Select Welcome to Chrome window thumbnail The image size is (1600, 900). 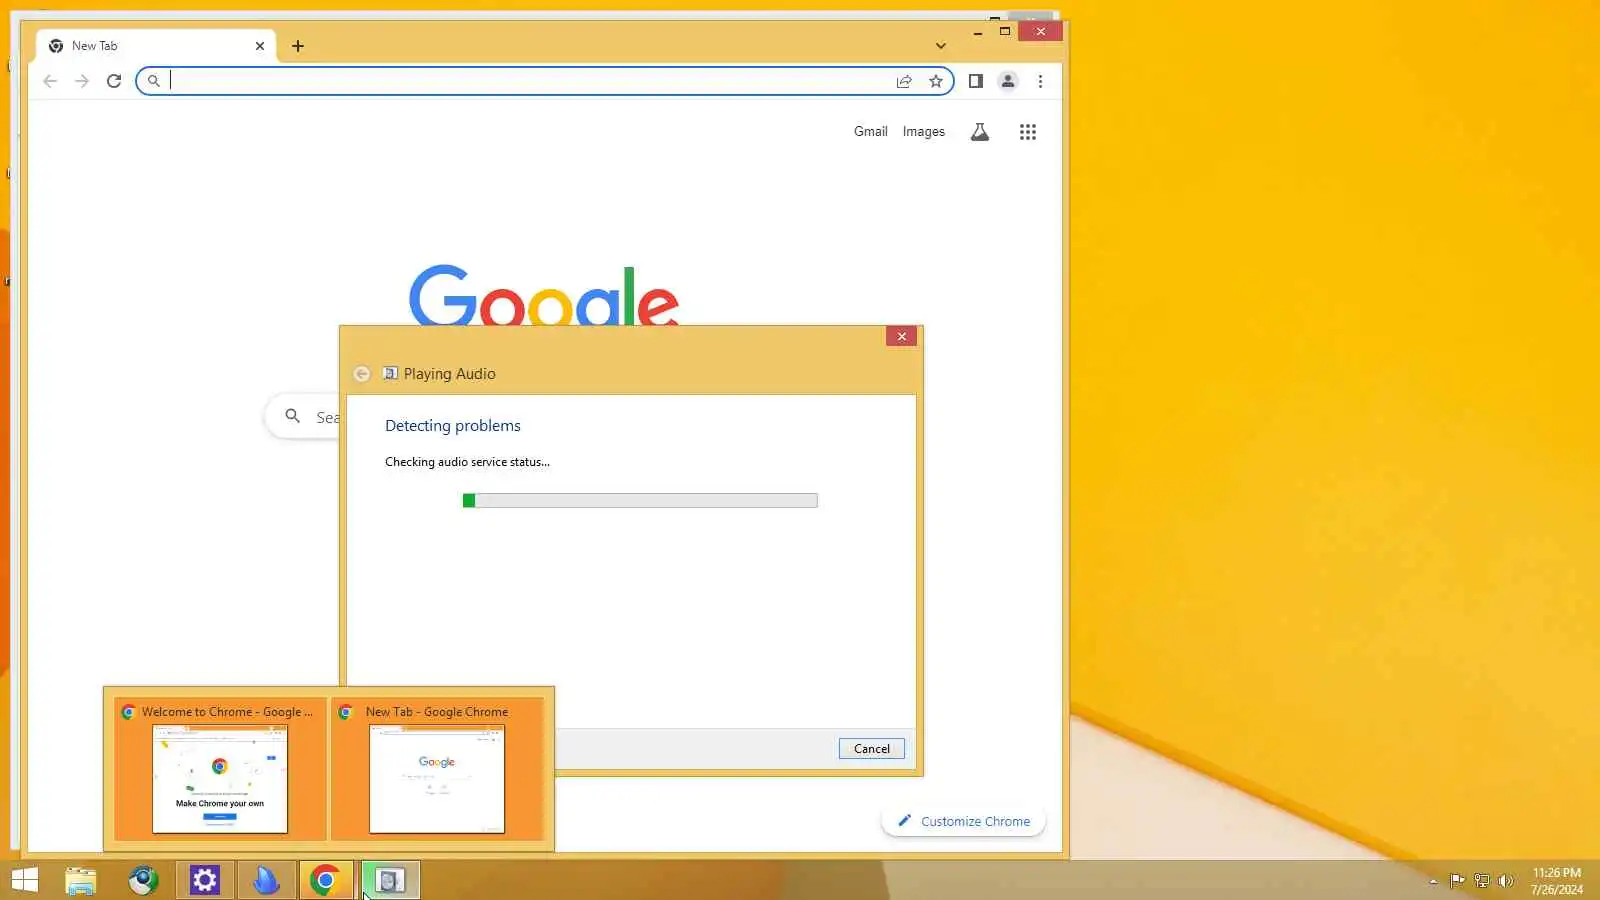pos(220,769)
